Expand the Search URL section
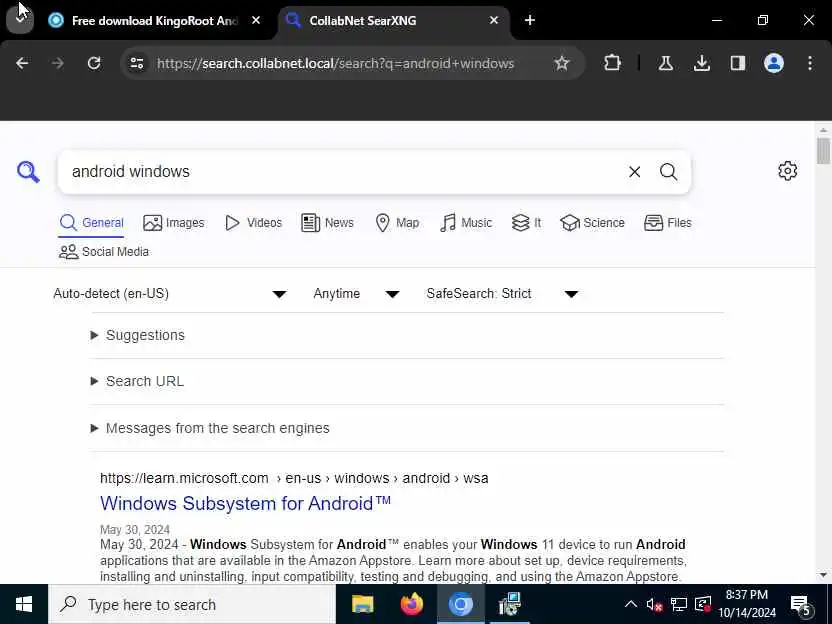This screenshot has height=624, width=832. 137,382
